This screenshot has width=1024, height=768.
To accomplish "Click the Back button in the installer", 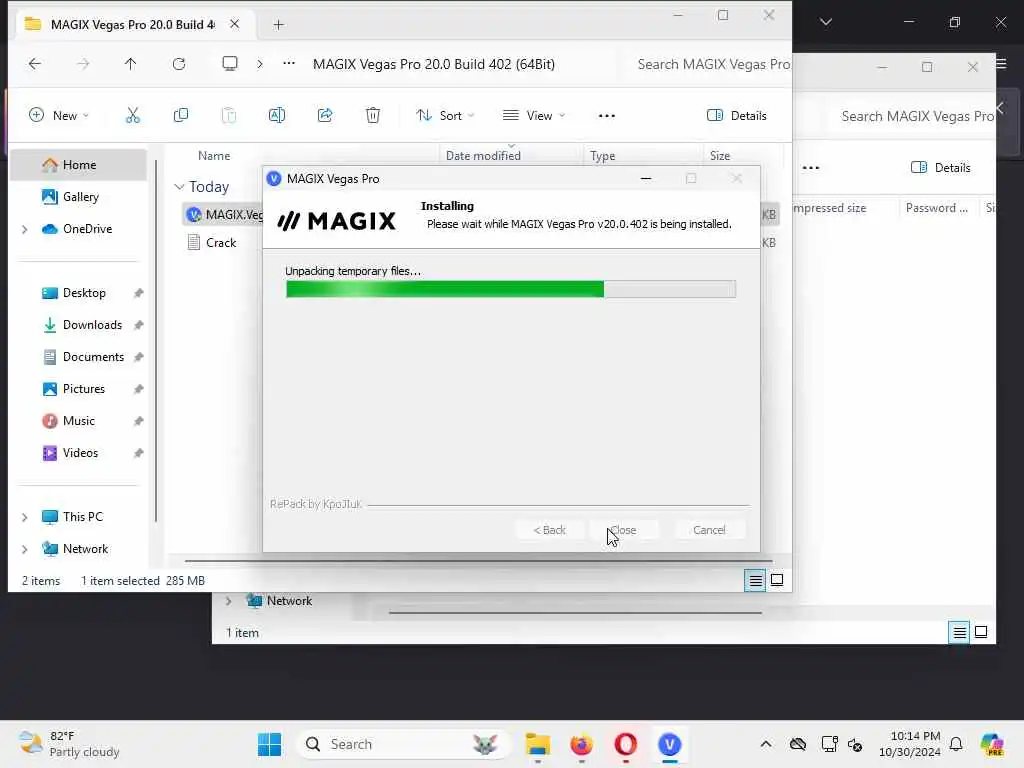I will click(549, 530).
